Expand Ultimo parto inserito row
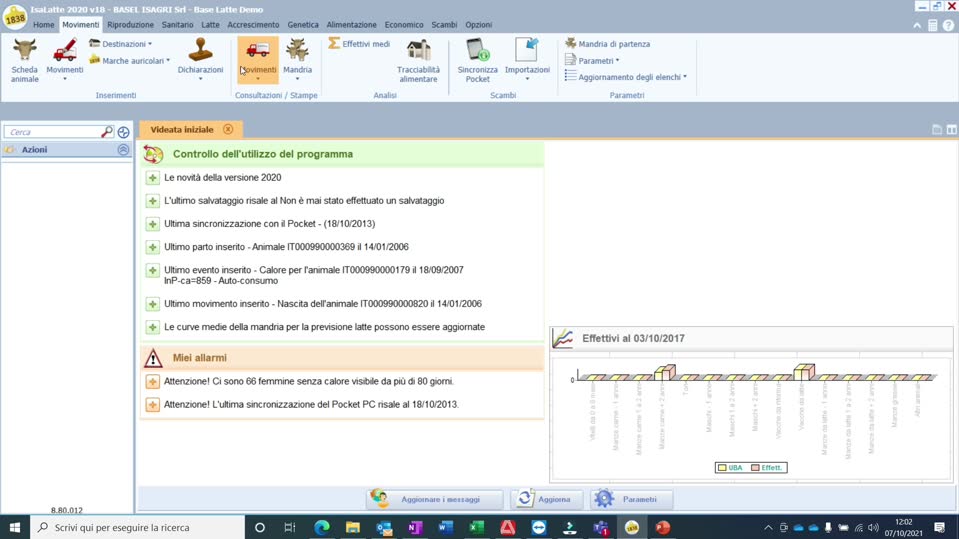The width and height of the screenshot is (959, 539). pos(152,248)
